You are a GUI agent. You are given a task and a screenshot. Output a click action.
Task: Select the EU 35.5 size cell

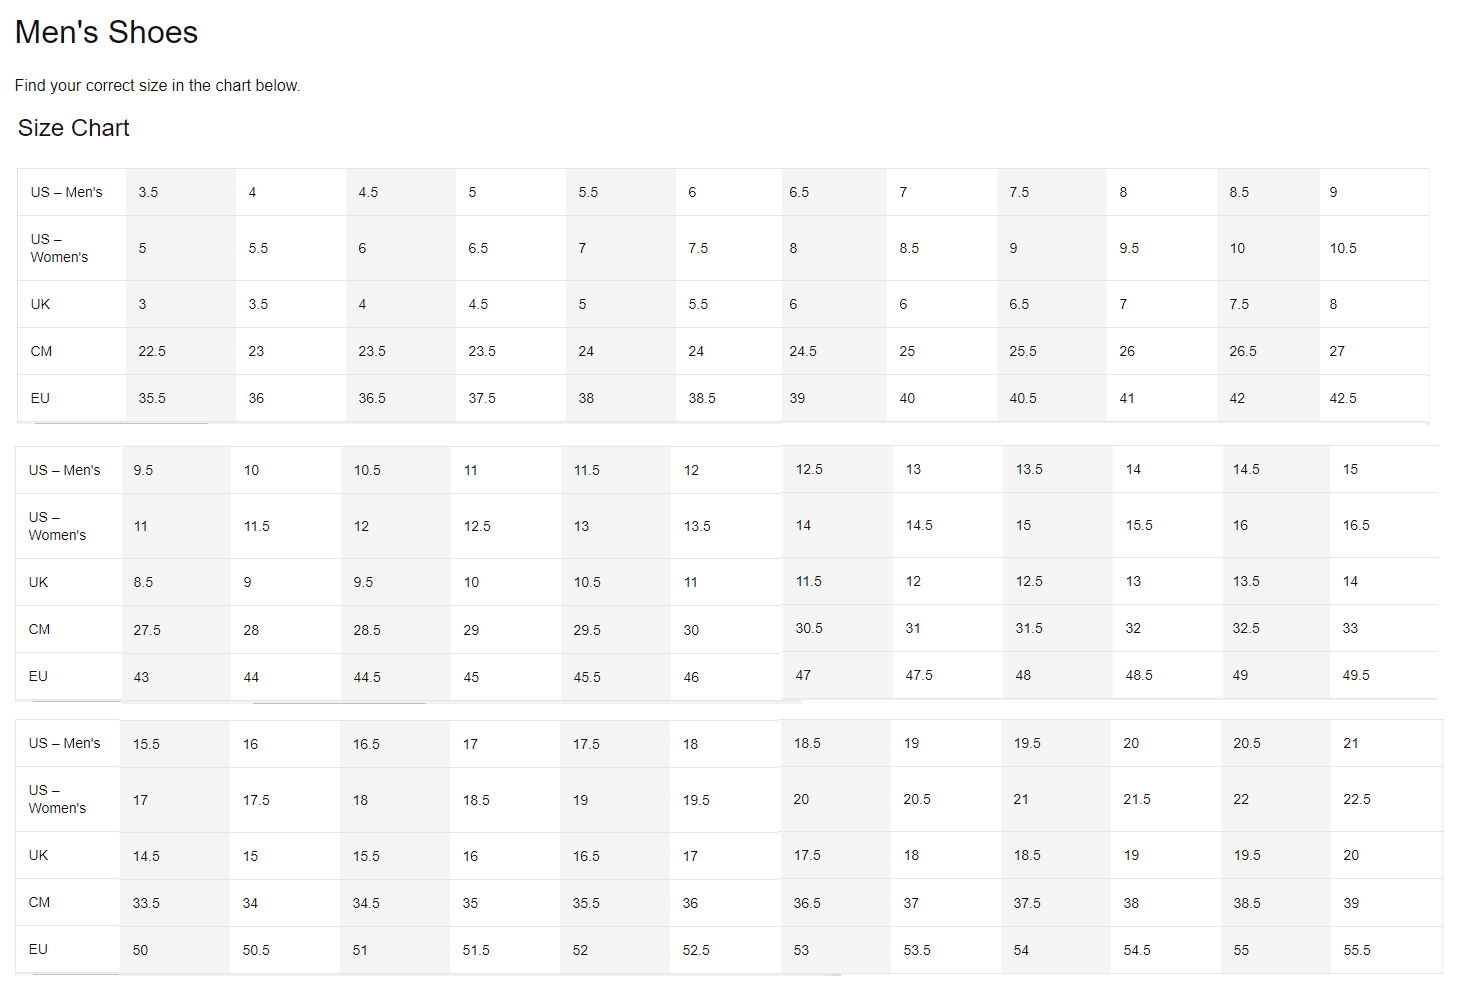coord(152,398)
